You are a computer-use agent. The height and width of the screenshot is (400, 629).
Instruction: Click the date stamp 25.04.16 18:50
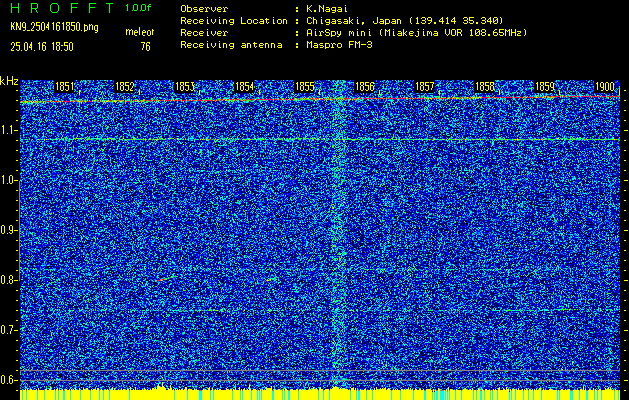coord(42,47)
